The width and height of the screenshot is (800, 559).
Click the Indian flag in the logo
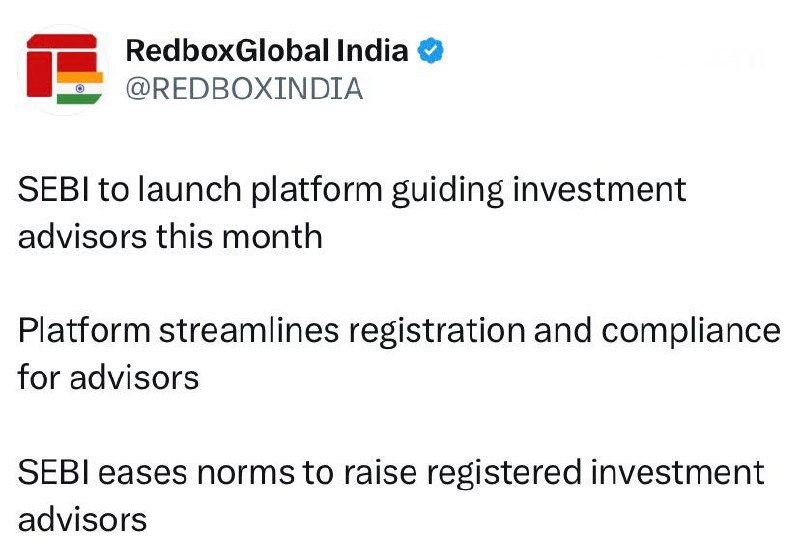pos(79,88)
